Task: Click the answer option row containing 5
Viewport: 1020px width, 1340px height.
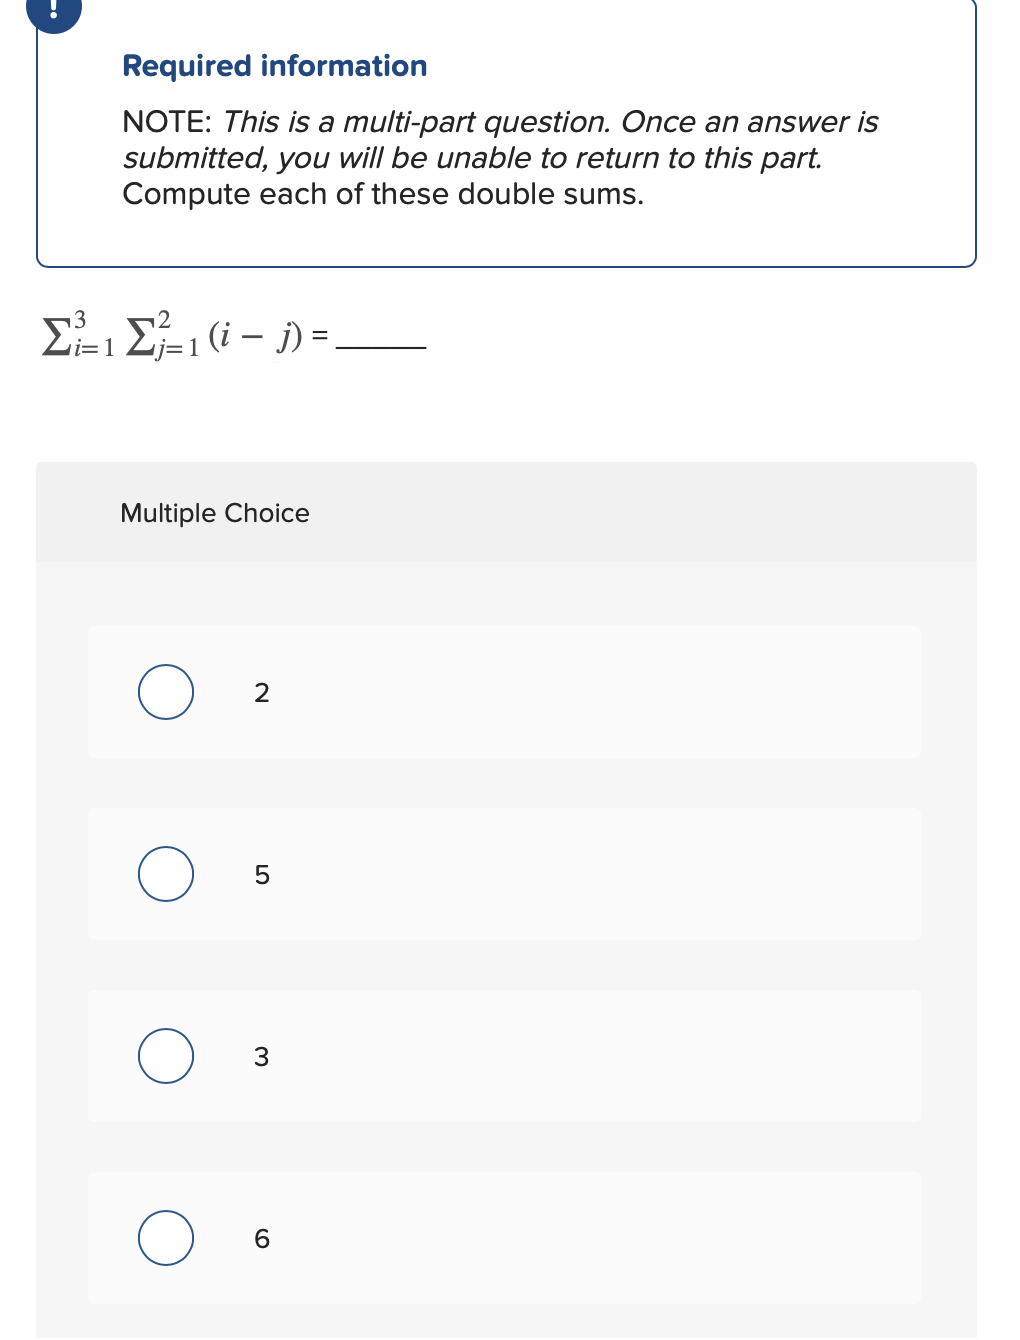Action: coord(504,874)
